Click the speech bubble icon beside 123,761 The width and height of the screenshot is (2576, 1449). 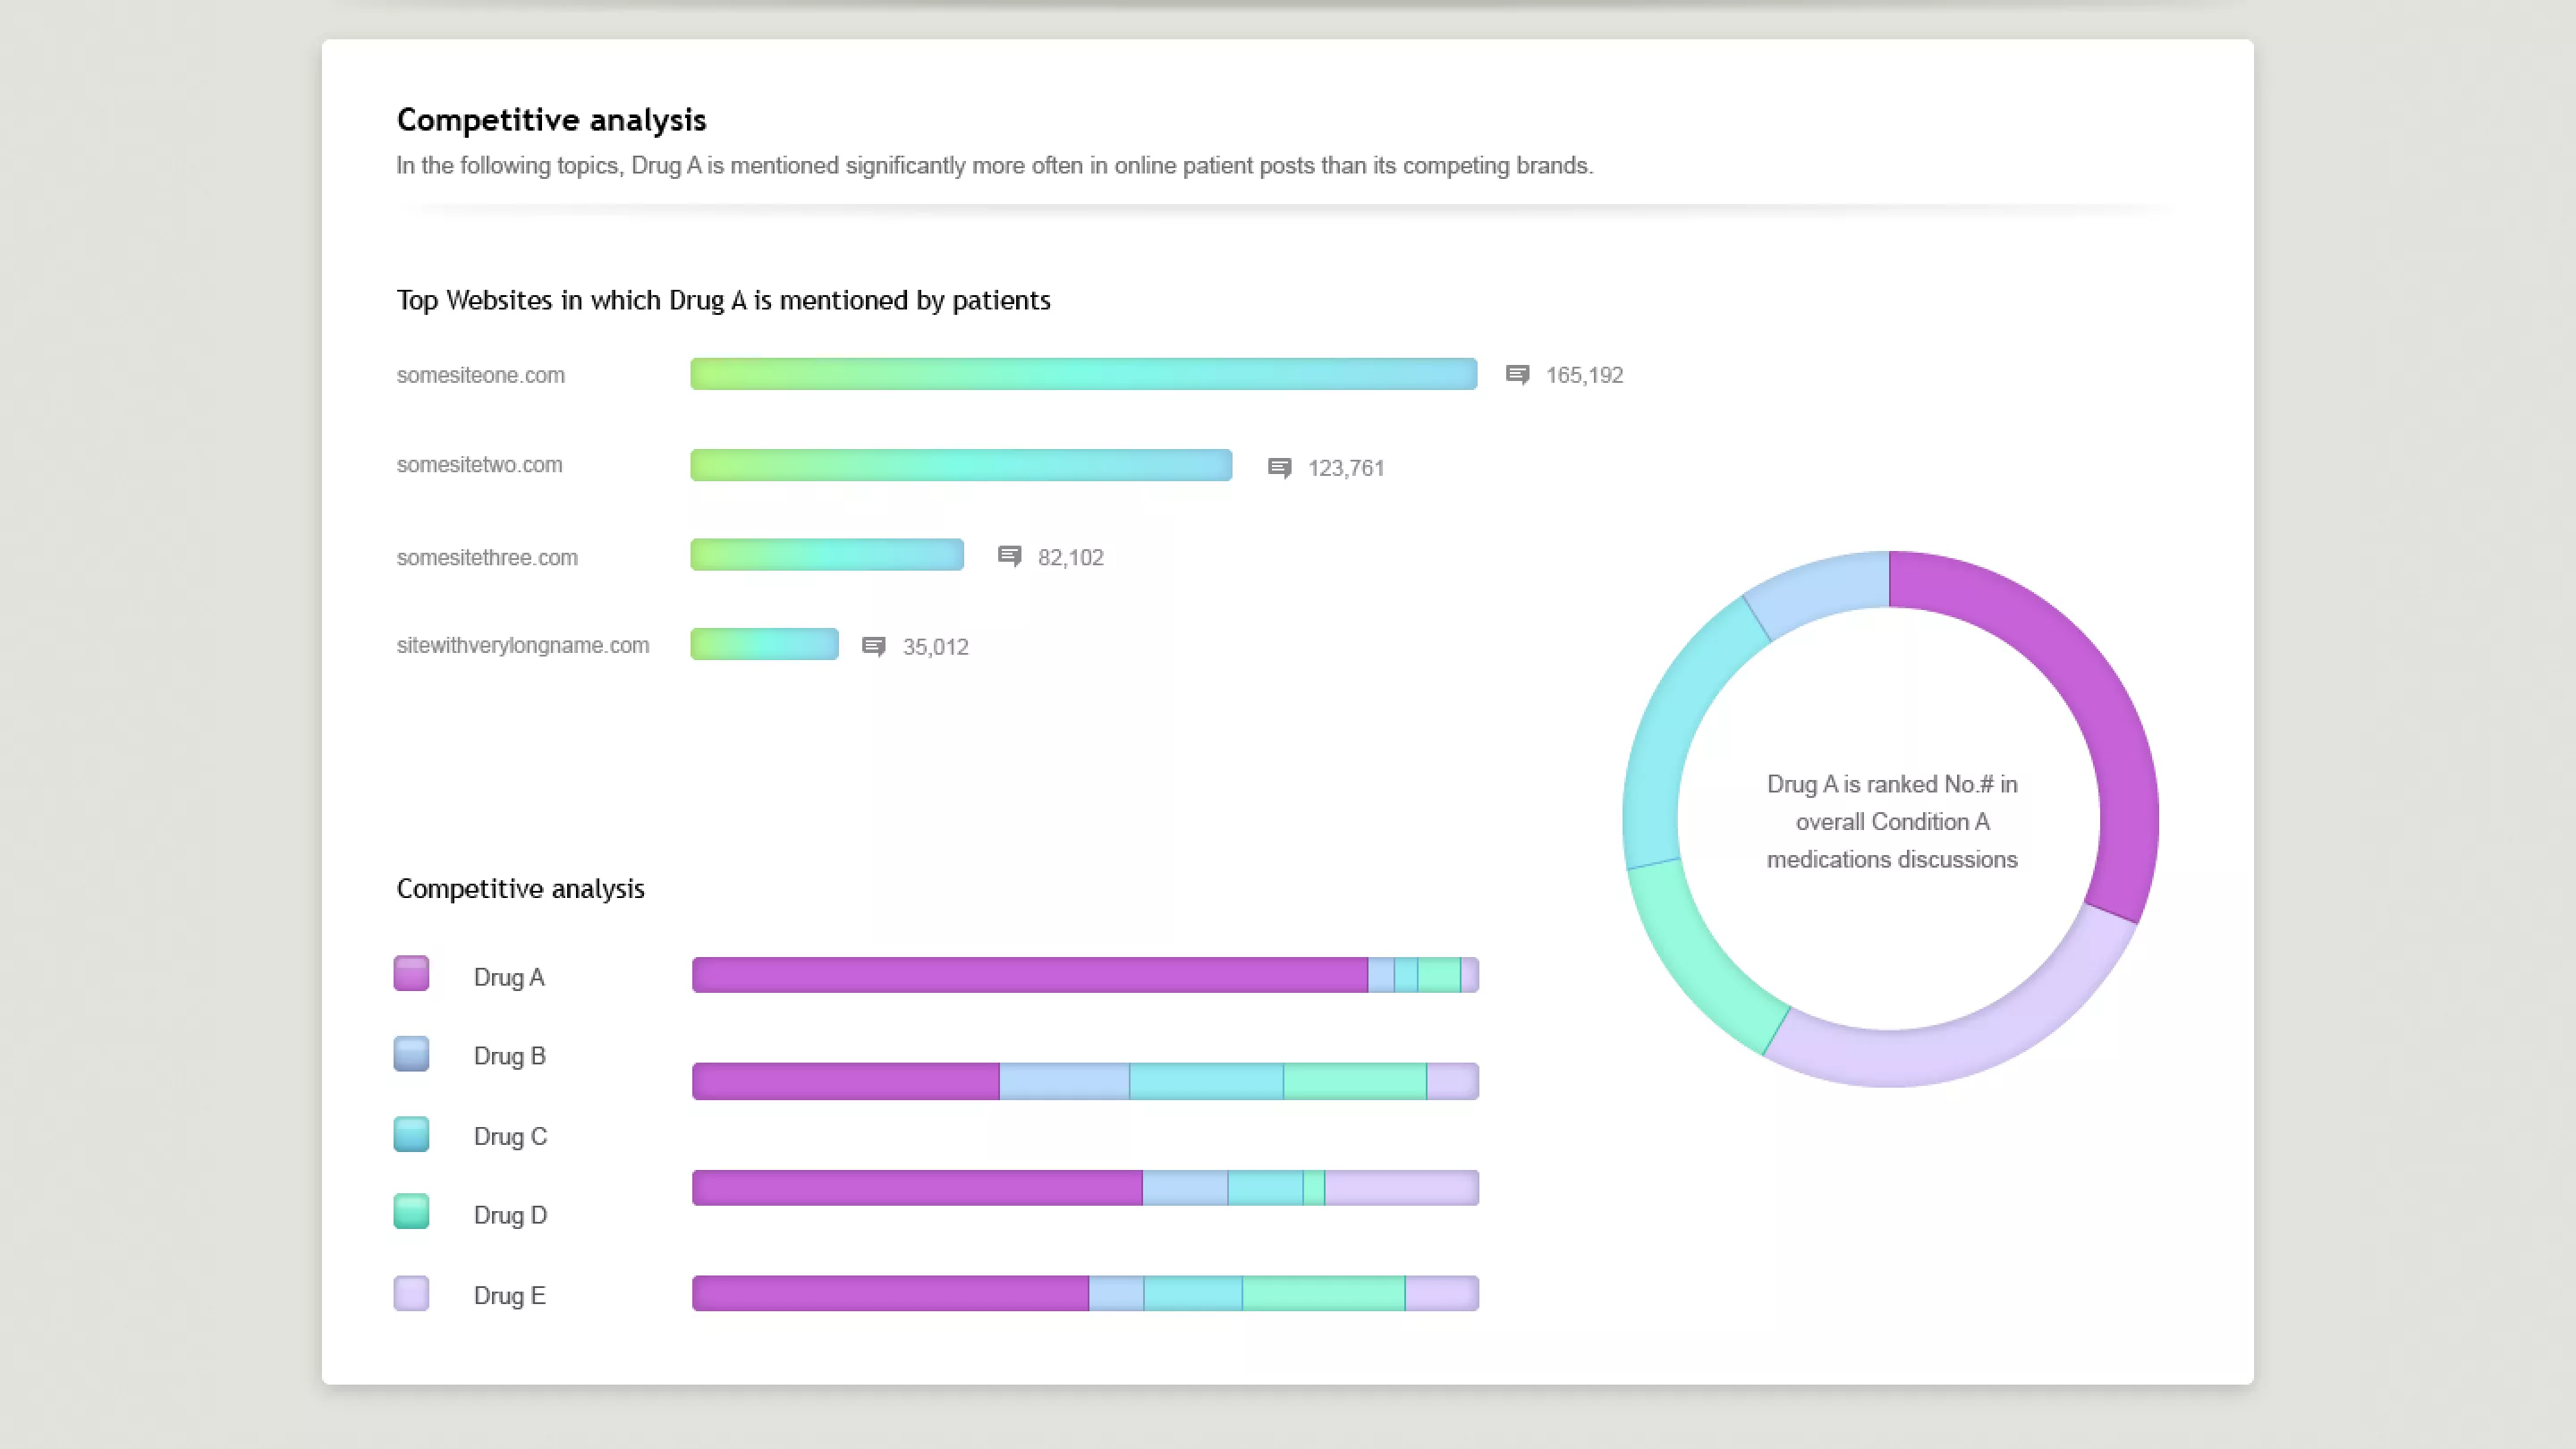click(1280, 466)
